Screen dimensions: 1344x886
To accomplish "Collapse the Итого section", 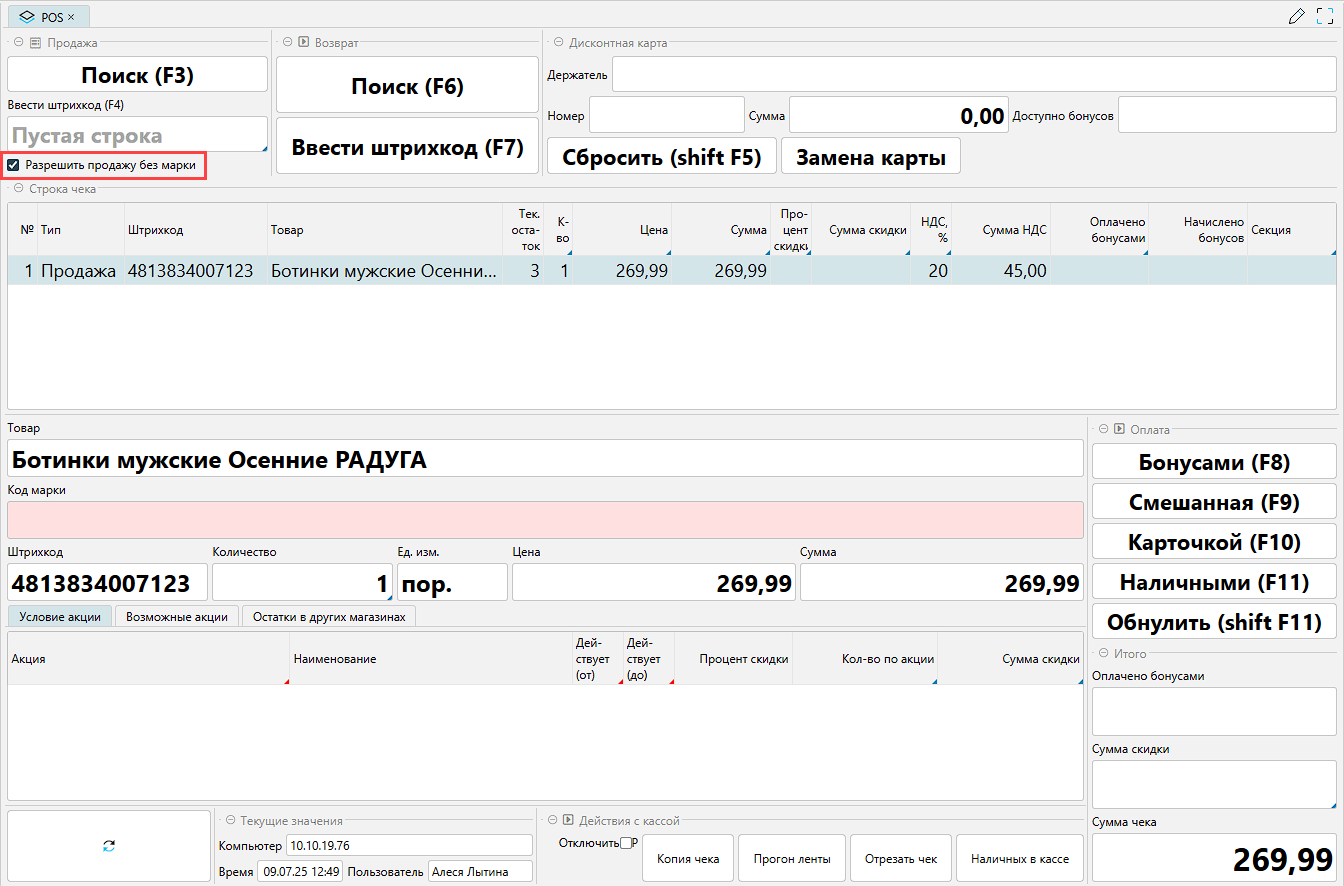I will [x=1103, y=653].
